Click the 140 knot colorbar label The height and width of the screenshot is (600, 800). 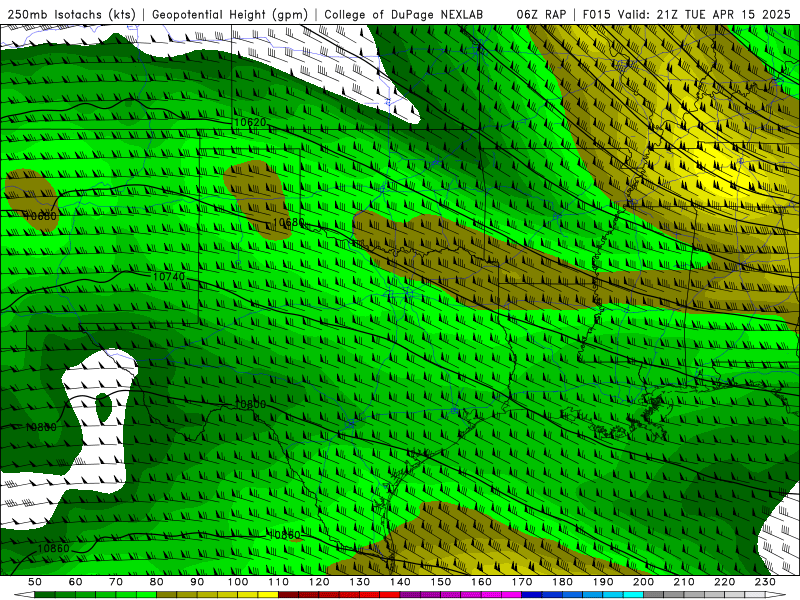(400, 582)
